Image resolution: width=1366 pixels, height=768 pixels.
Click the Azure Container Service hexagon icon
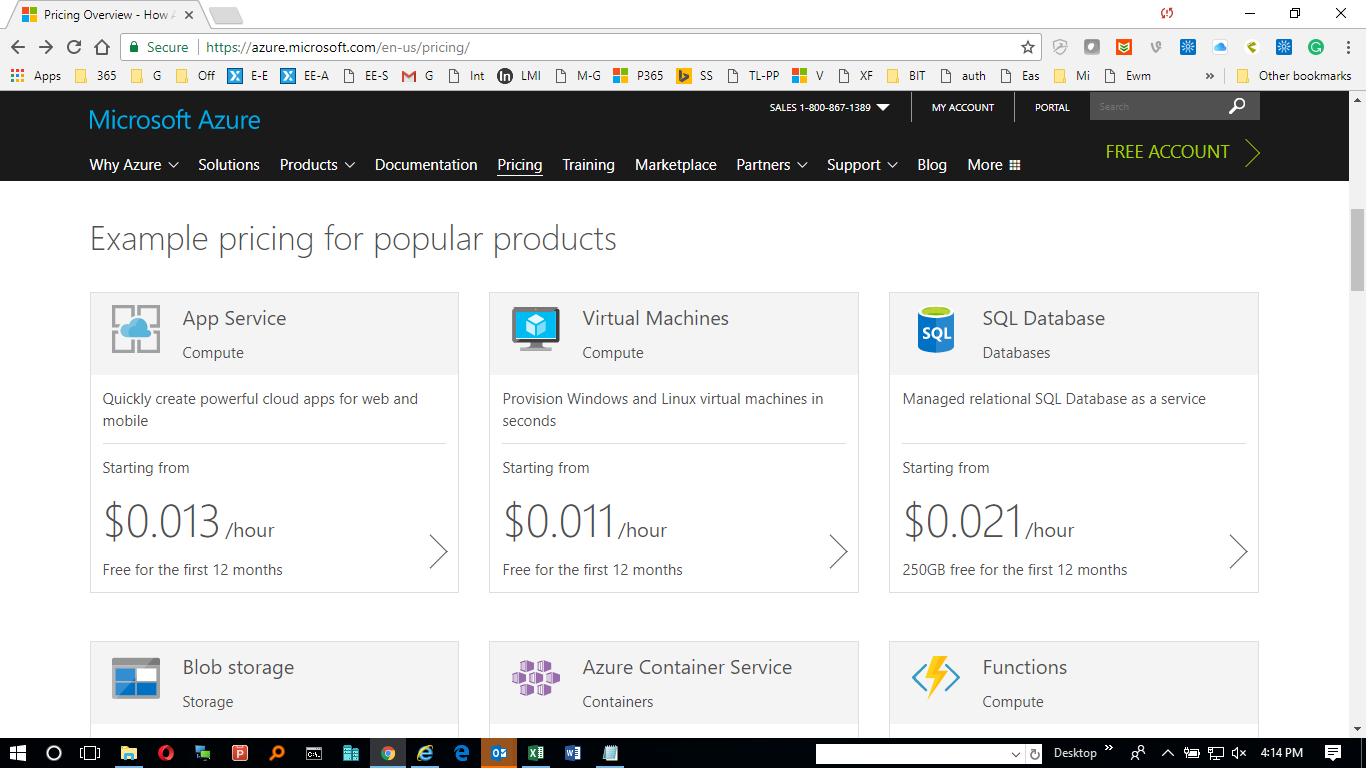point(536,678)
